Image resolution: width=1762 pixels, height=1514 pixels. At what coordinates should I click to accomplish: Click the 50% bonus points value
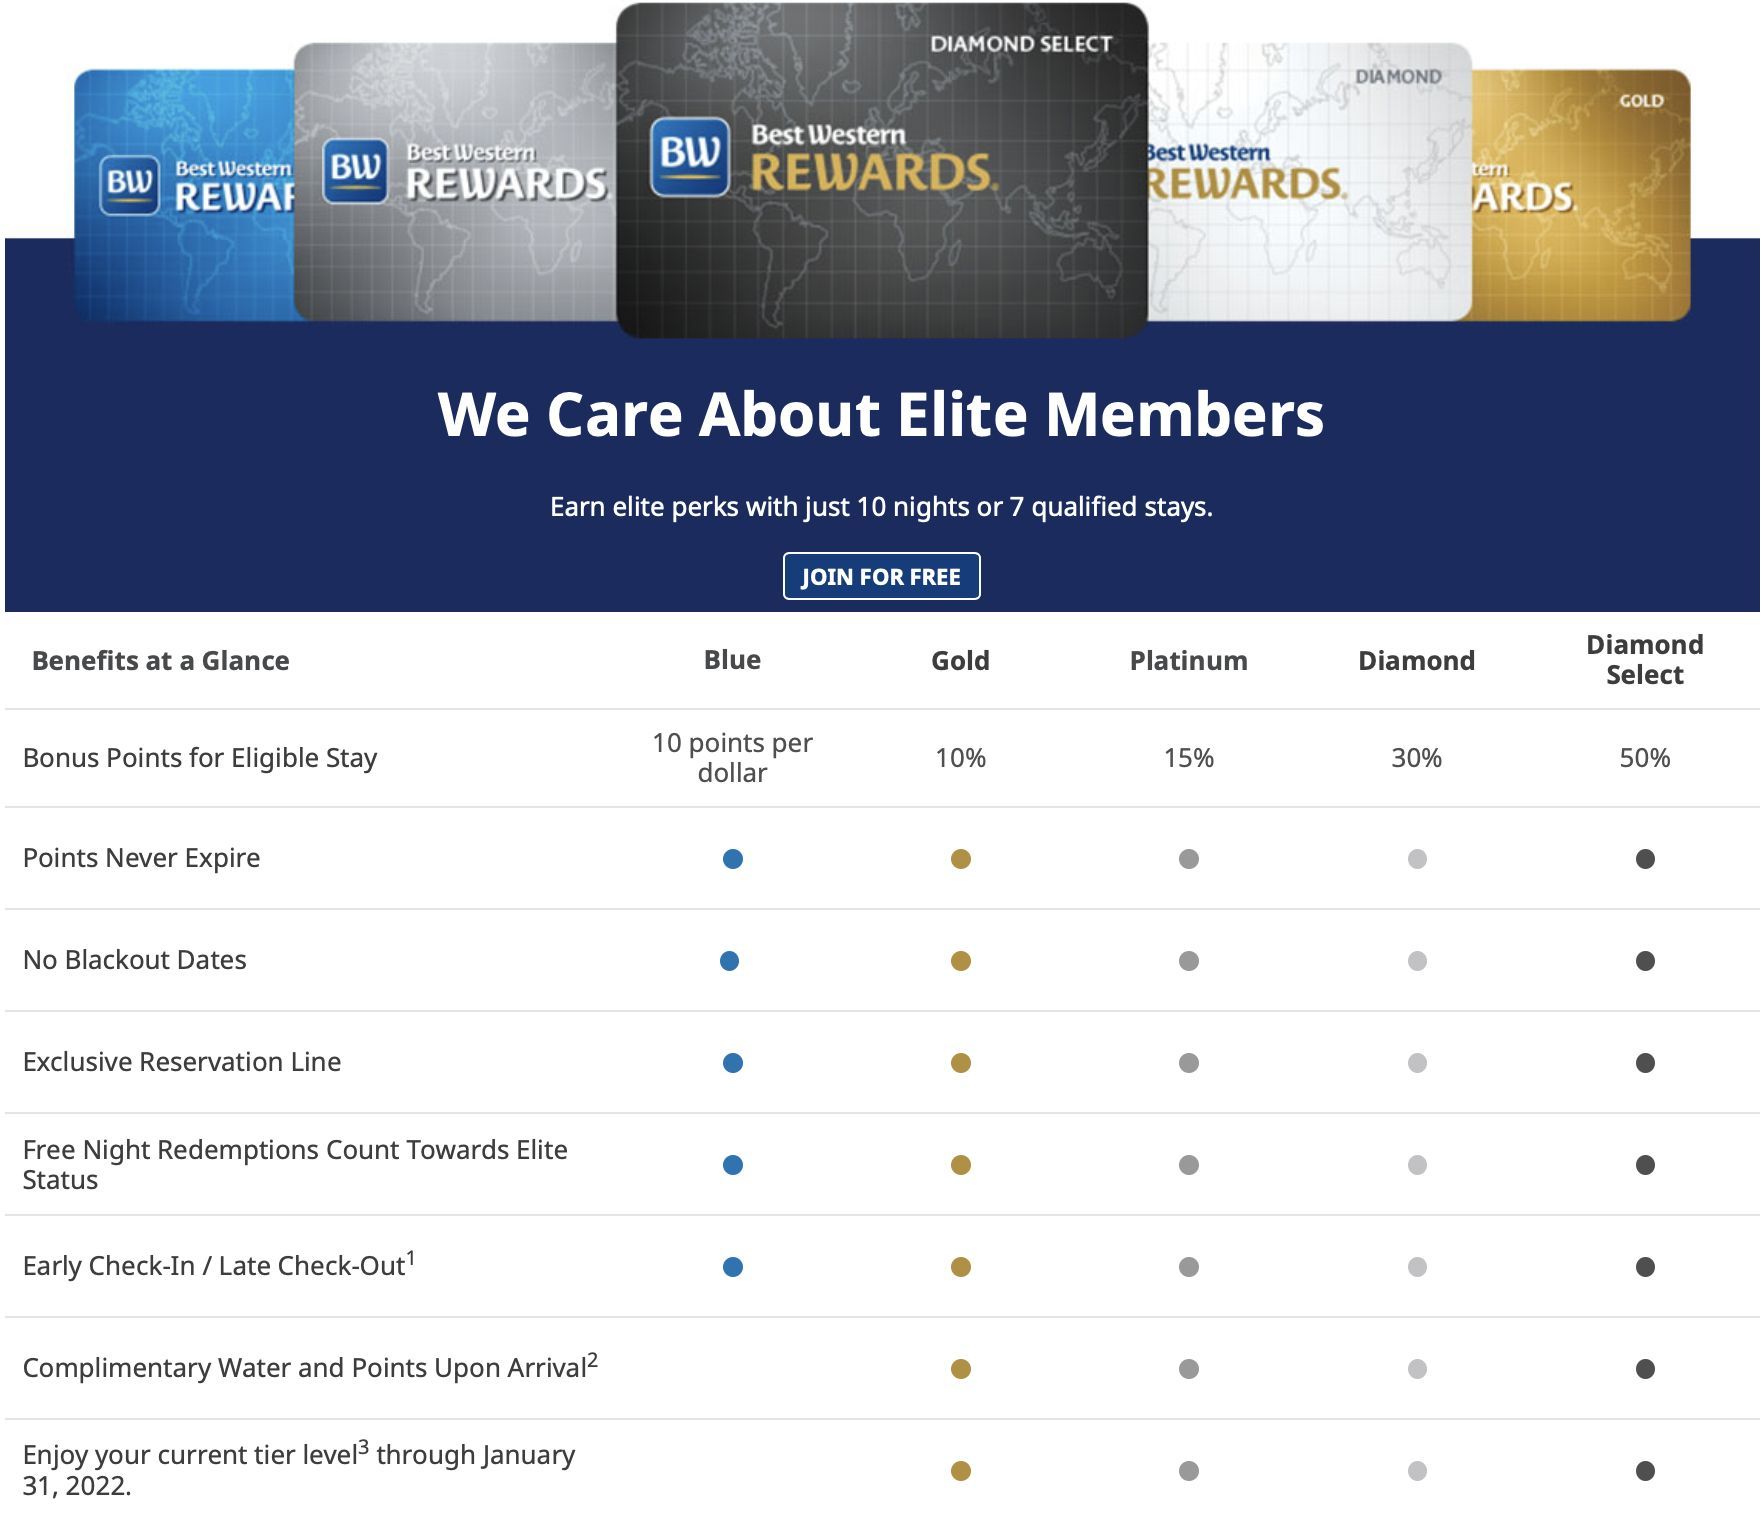pos(1644,758)
